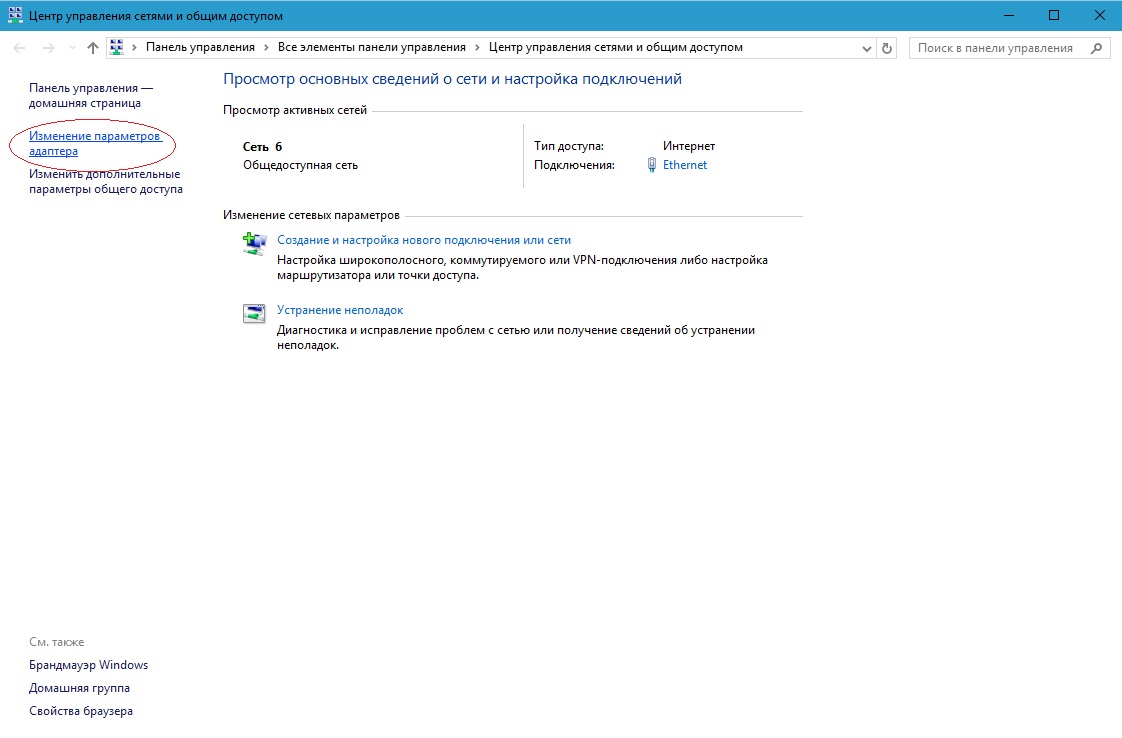Expand the address bar history dropdown
1122x738 pixels.
[866, 48]
